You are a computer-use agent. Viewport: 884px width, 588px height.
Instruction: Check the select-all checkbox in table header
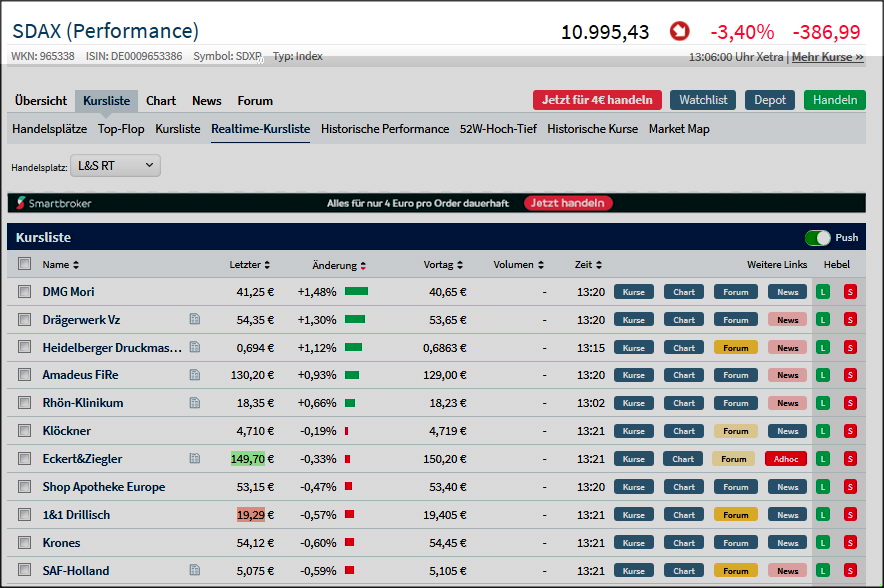click(25, 265)
